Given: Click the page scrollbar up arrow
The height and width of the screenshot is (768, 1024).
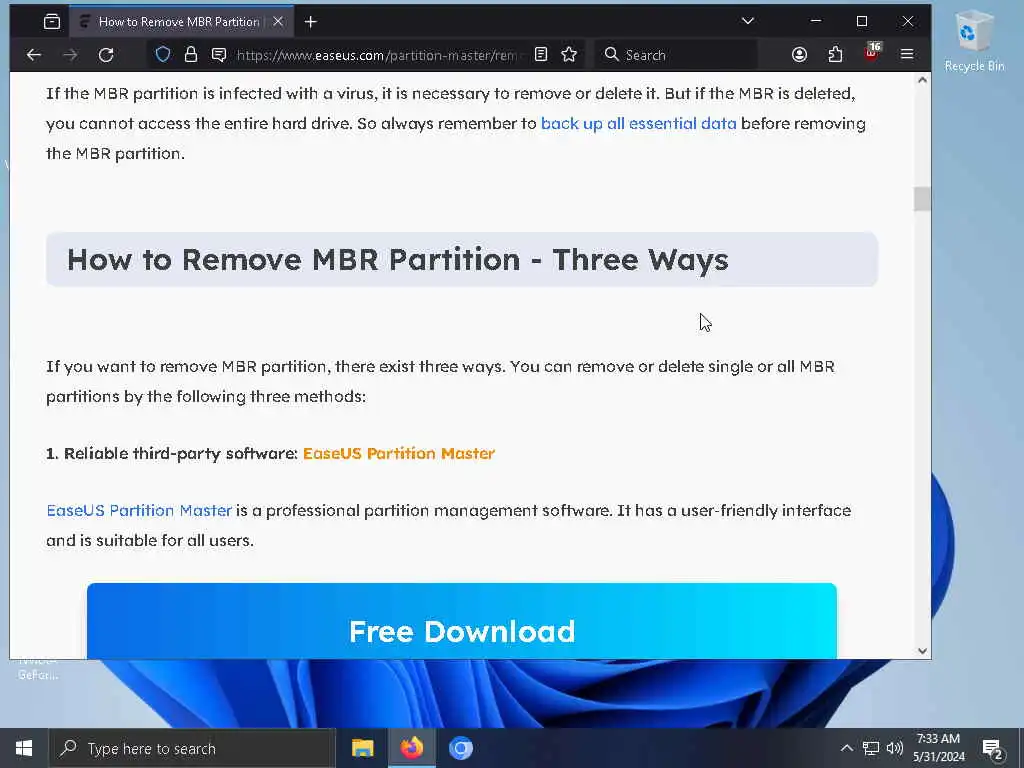Looking at the screenshot, I should coord(922,80).
